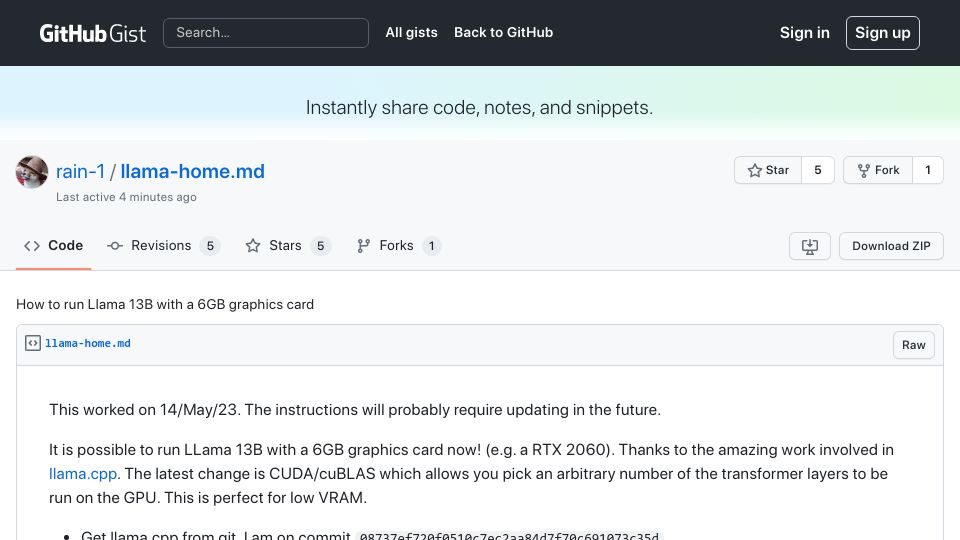
Task: Click the Sign up button
Action: click(882, 33)
